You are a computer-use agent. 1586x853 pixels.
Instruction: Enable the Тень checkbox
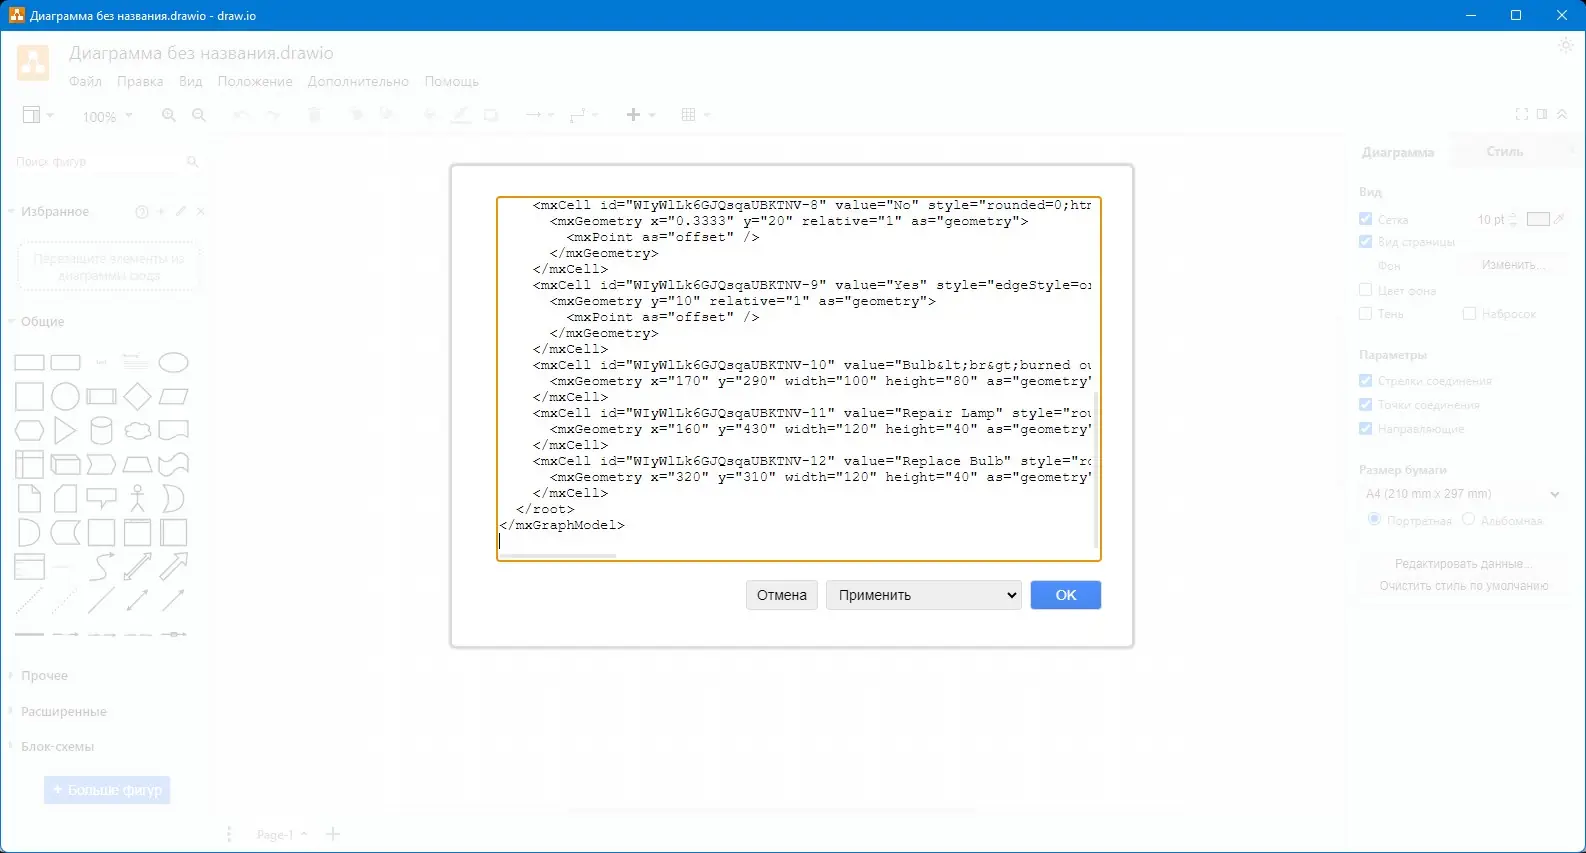(1366, 314)
